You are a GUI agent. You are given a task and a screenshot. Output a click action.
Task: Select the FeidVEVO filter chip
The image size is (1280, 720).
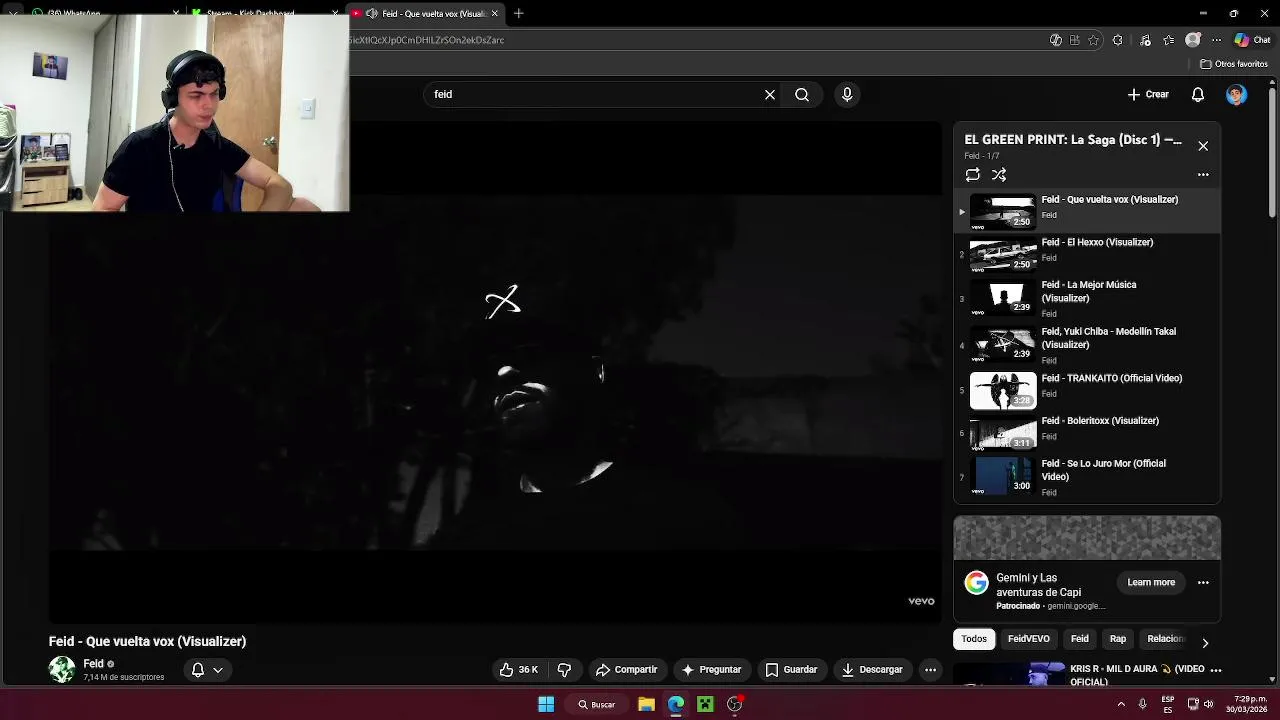click(x=1029, y=639)
